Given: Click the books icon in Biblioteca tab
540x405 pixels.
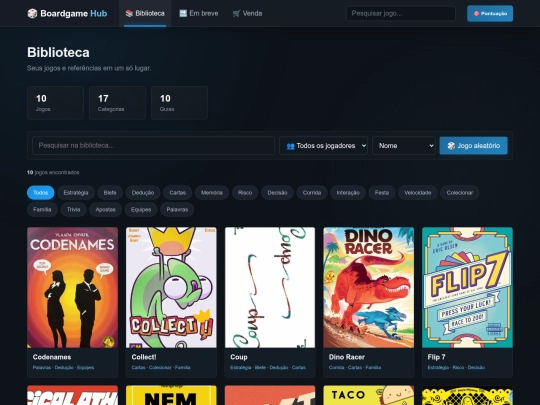Looking at the screenshot, I should [x=129, y=13].
